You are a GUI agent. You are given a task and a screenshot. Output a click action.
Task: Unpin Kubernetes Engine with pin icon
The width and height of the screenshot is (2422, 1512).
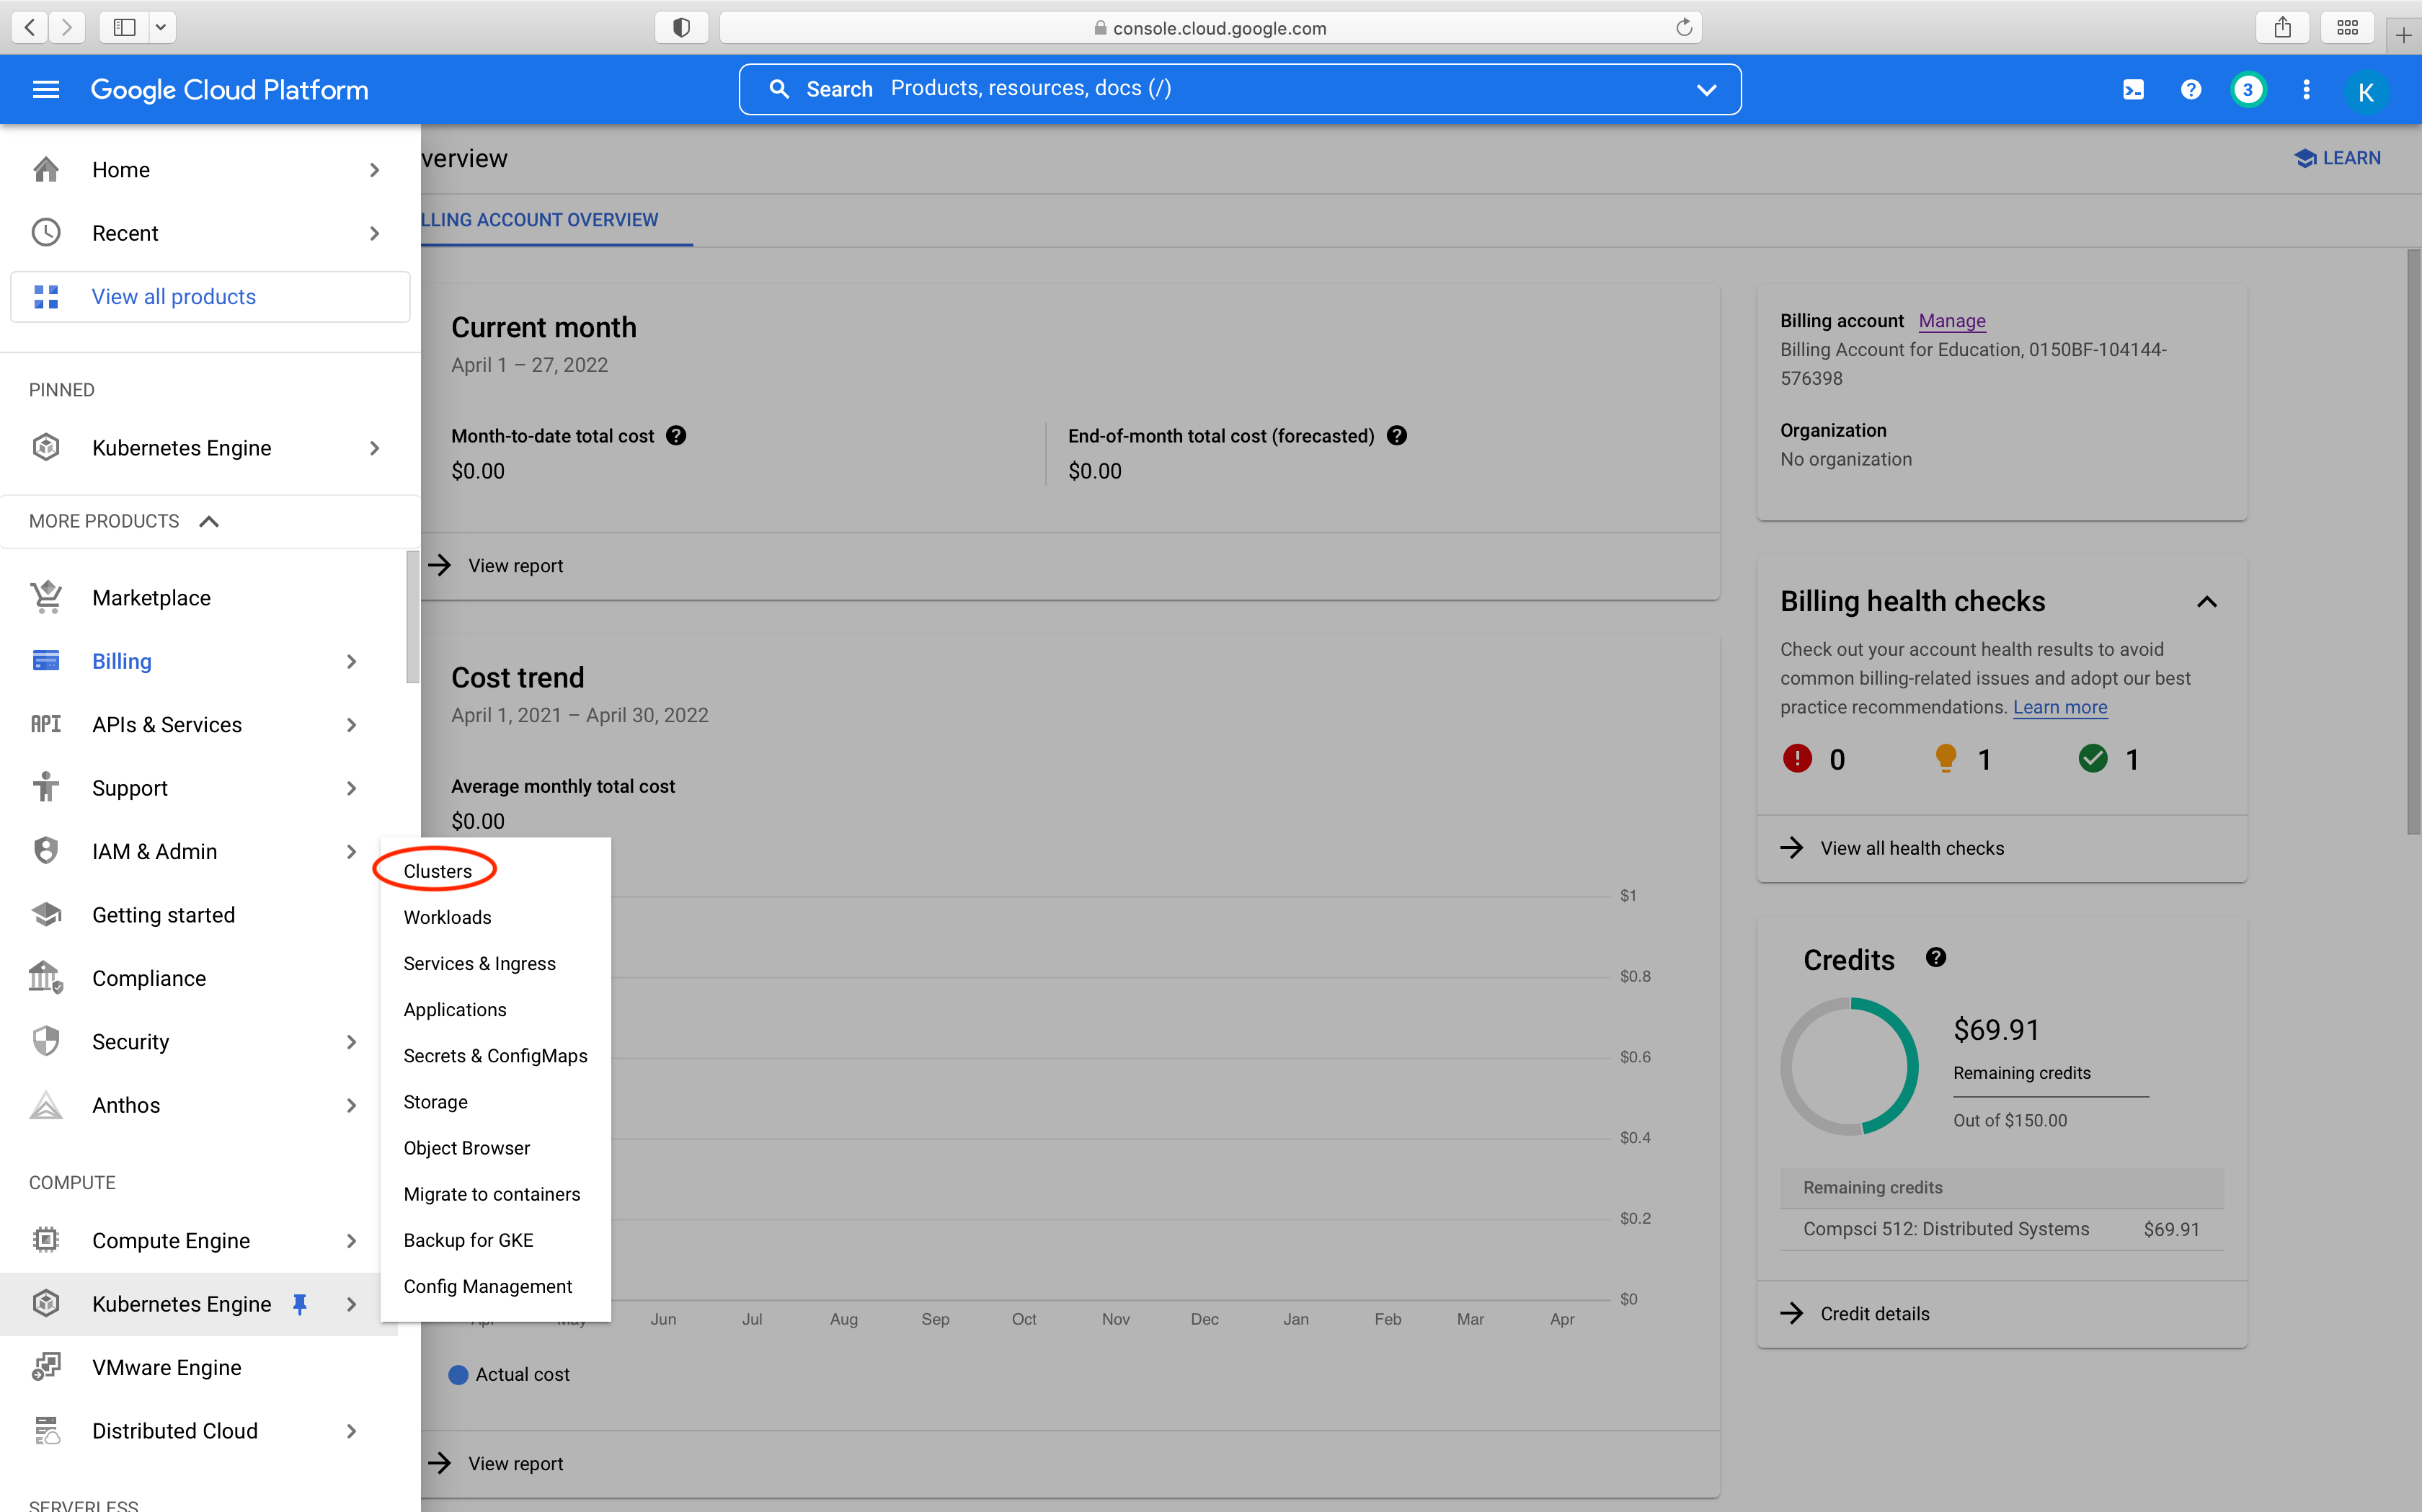pos(300,1304)
